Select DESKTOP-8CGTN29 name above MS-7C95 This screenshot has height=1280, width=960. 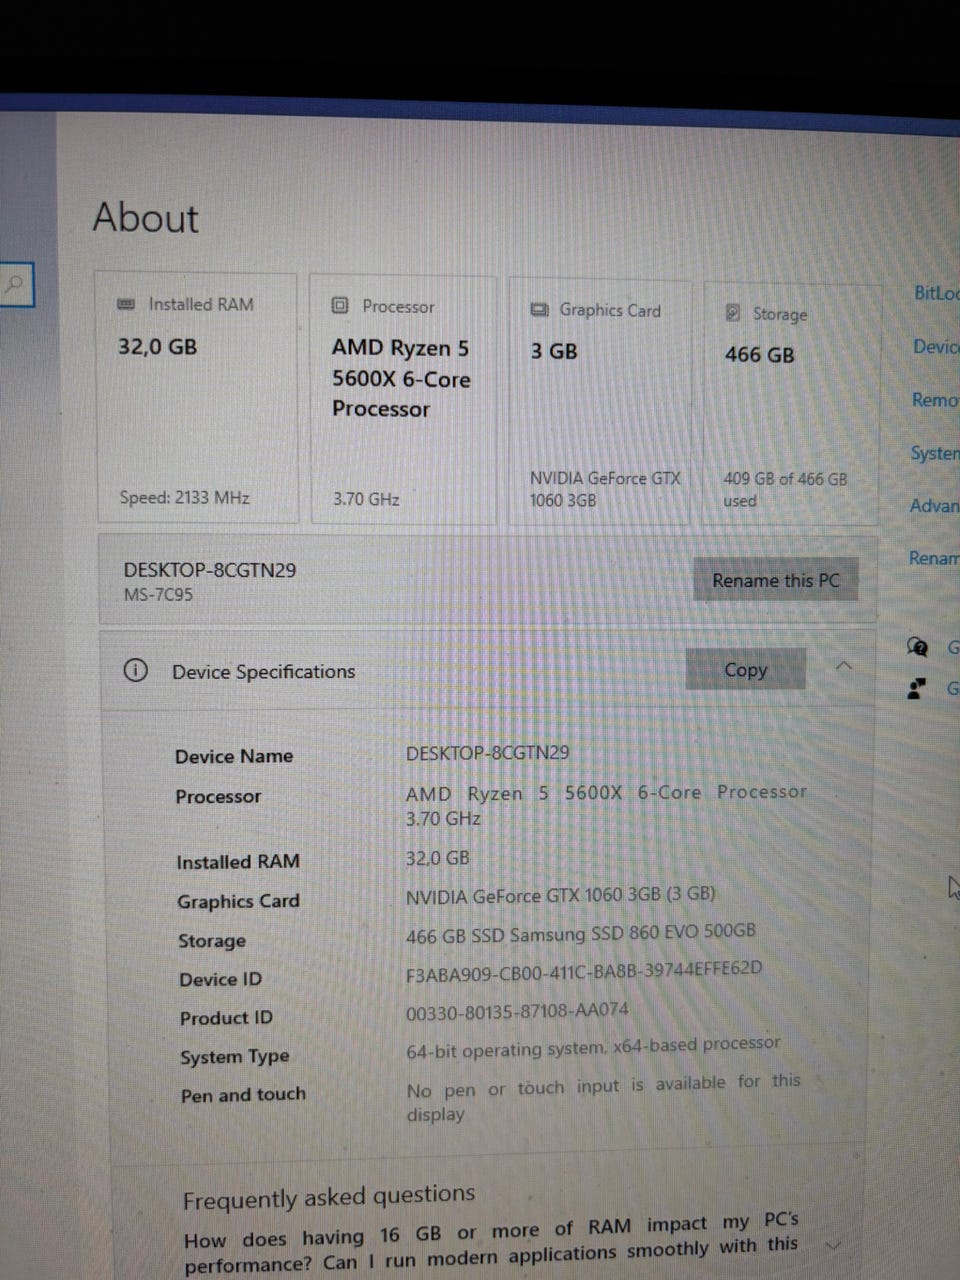point(210,570)
